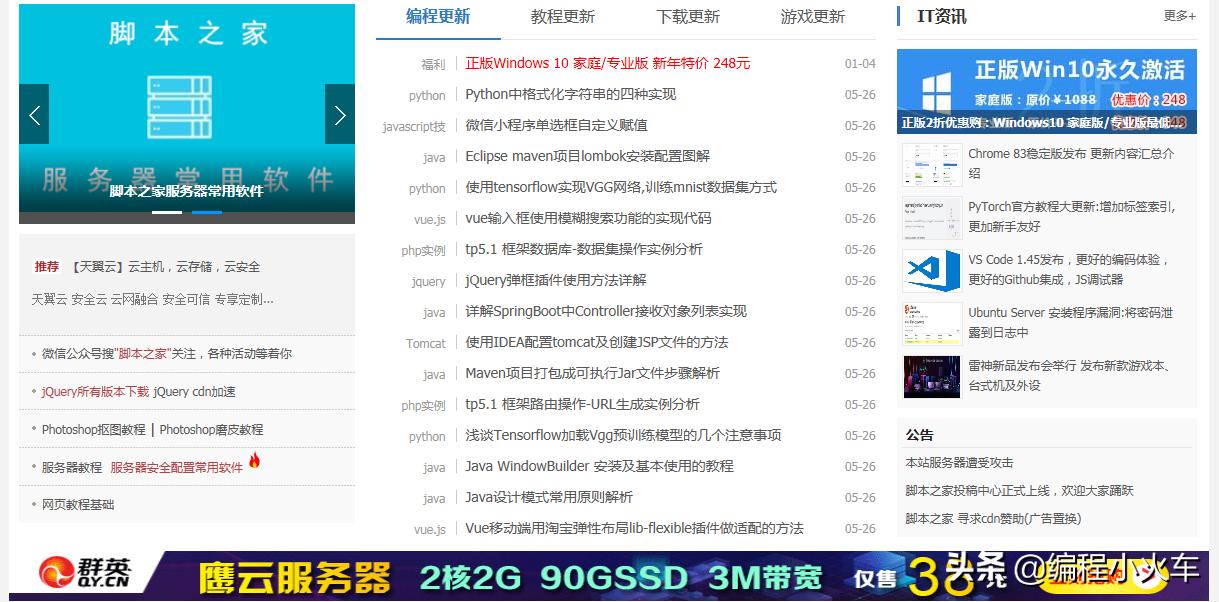Click the Ubuntu Server news thumbnail

931,324
